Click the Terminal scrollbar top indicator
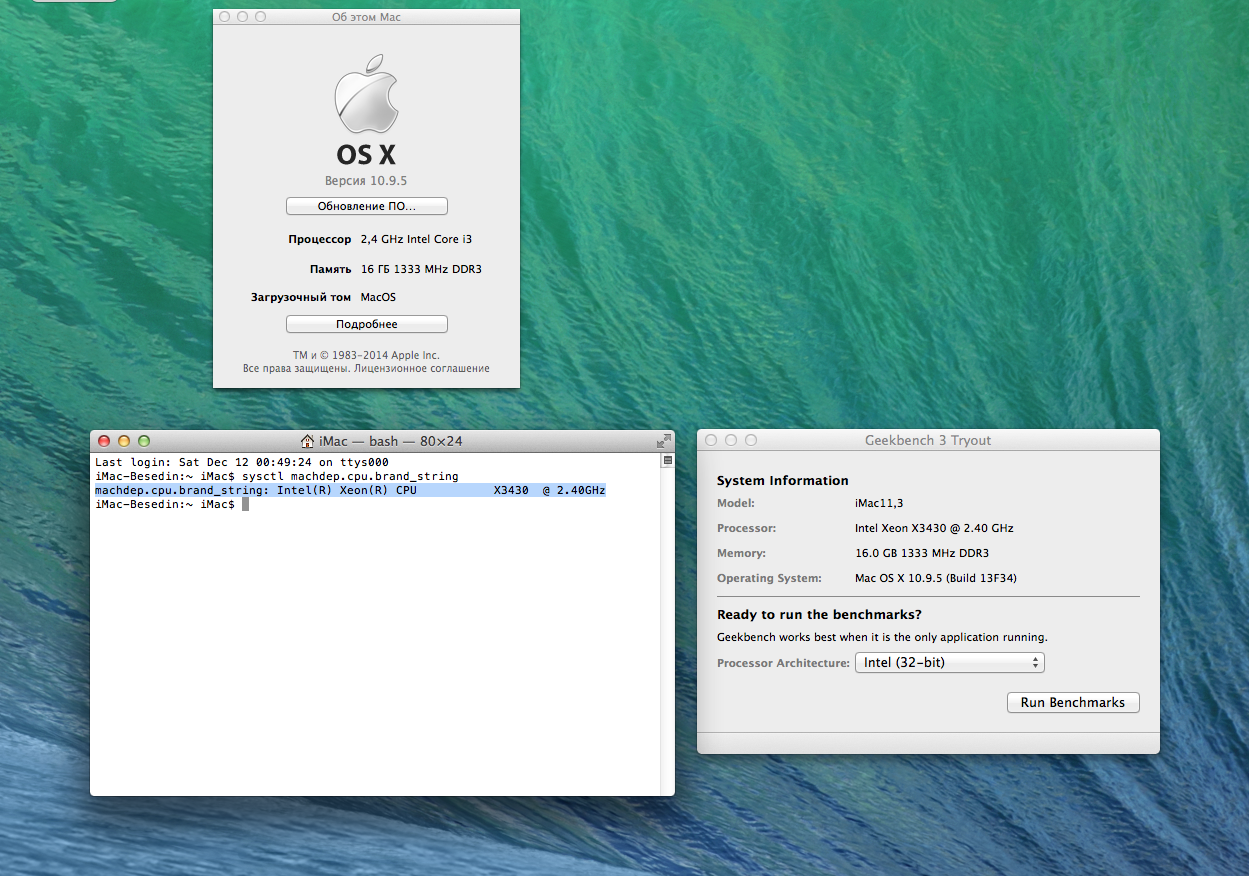Image resolution: width=1249 pixels, height=876 pixels. [x=667, y=461]
